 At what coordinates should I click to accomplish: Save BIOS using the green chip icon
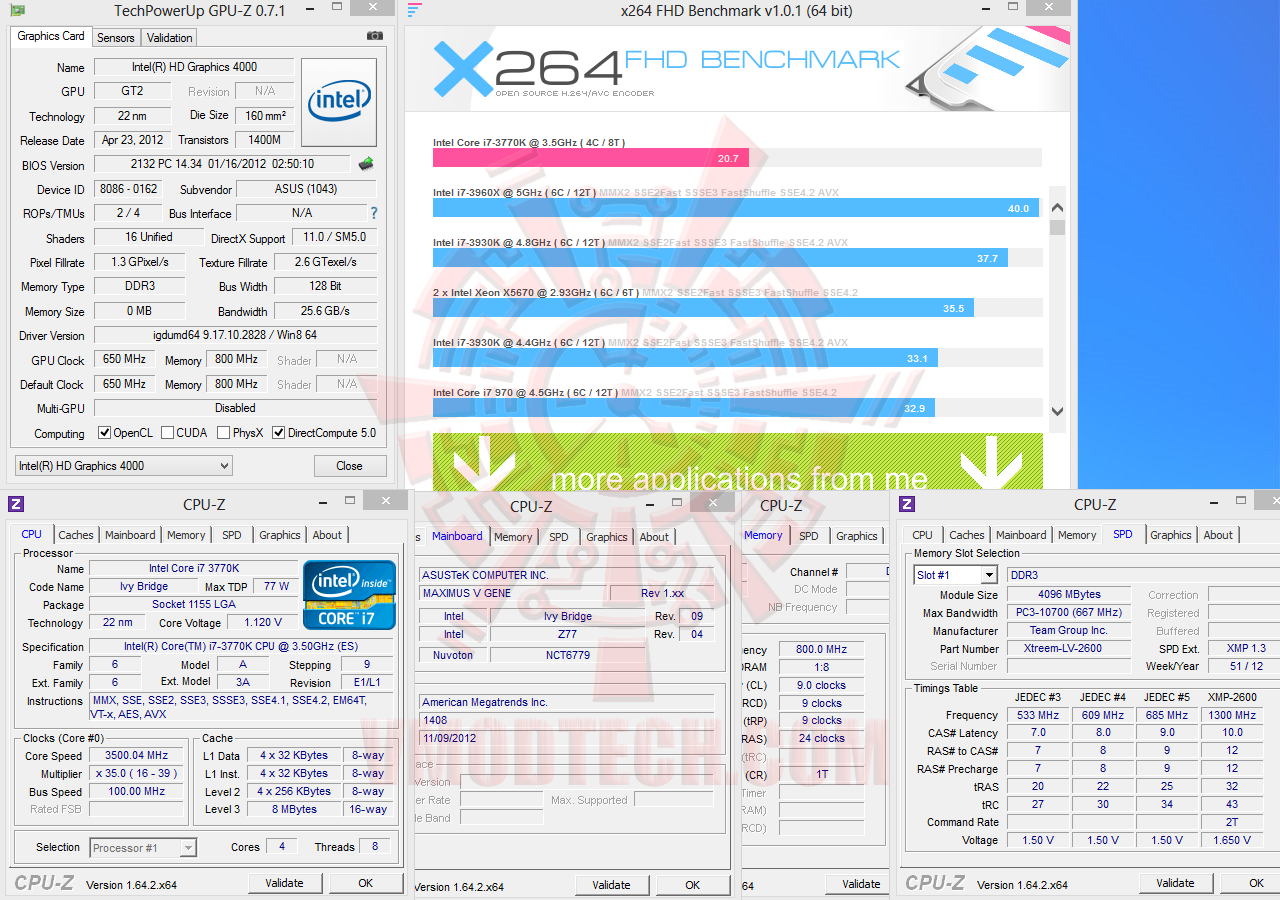pyautogui.click(x=366, y=164)
